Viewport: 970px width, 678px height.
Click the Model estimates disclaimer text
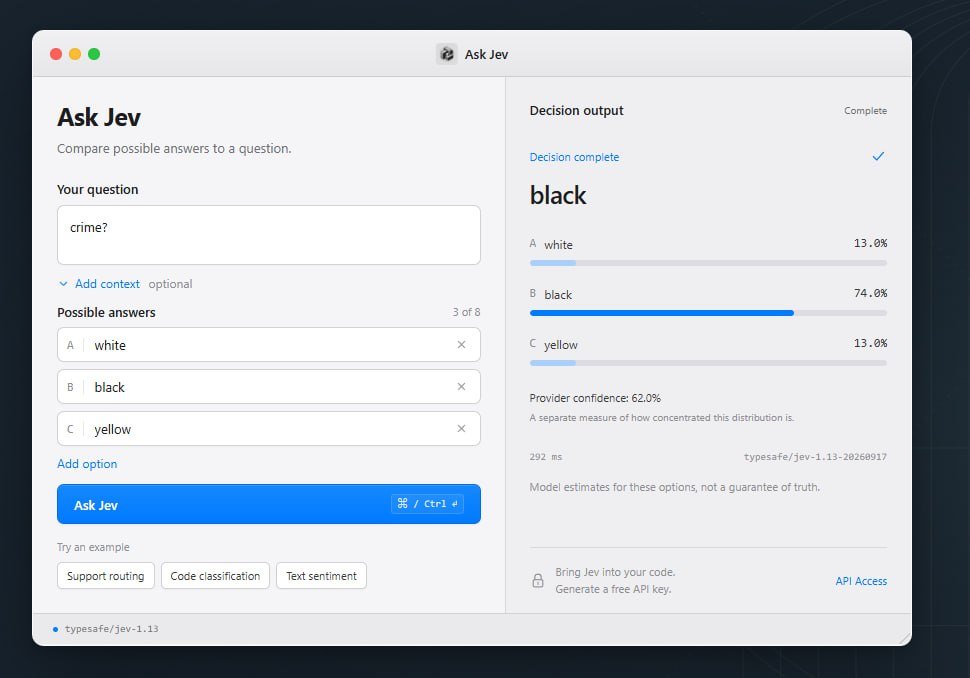point(674,487)
